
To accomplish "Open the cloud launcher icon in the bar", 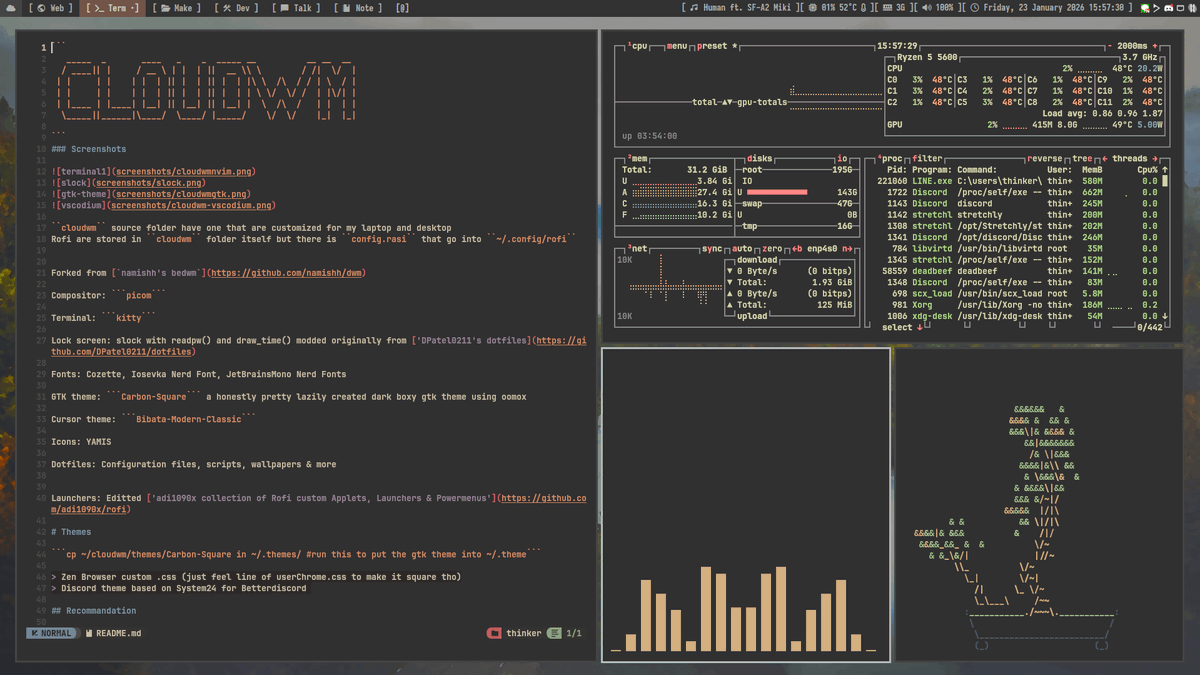I will pyautogui.click(x=13, y=8).
